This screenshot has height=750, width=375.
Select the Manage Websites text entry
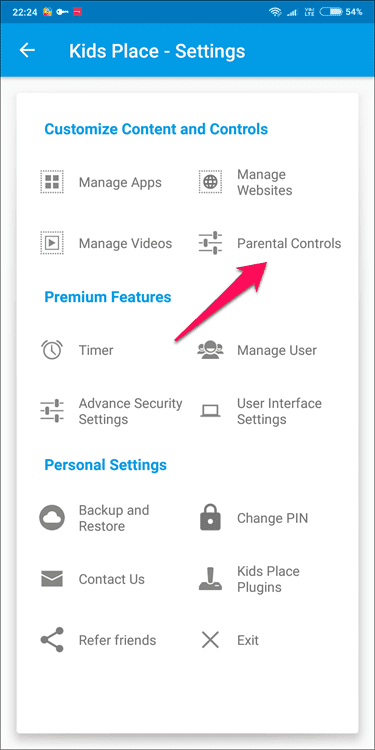[265, 182]
